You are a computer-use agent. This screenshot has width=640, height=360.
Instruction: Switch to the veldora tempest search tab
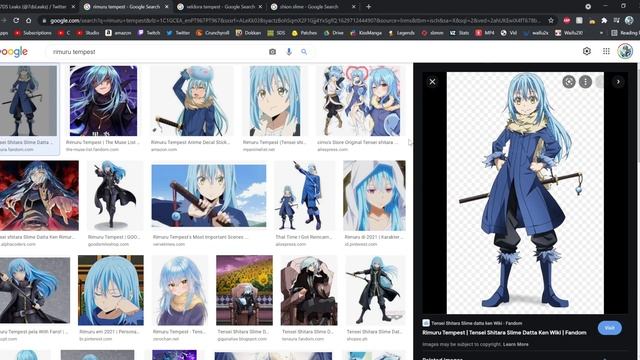coord(220,7)
